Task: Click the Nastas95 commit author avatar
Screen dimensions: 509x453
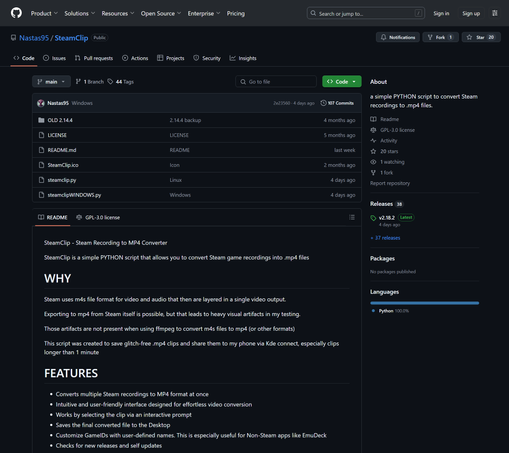Action: pos(41,103)
